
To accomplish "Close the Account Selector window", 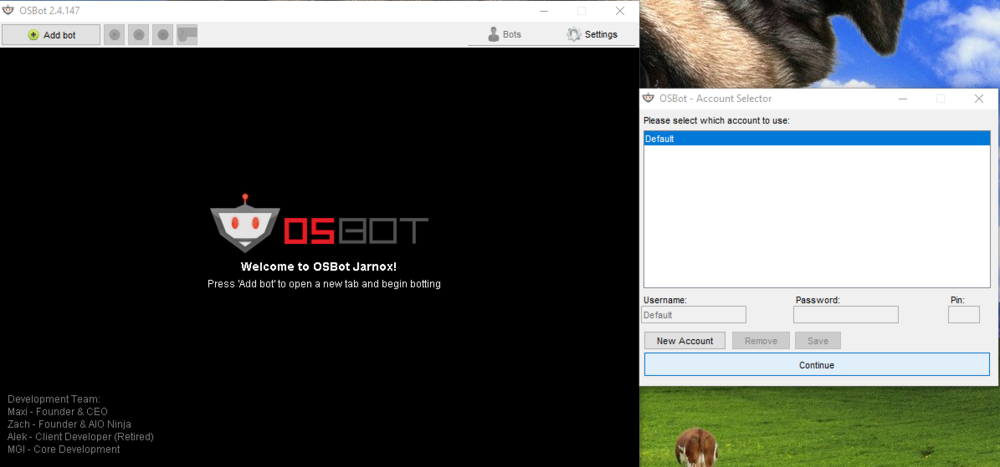I will pyautogui.click(x=979, y=99).
